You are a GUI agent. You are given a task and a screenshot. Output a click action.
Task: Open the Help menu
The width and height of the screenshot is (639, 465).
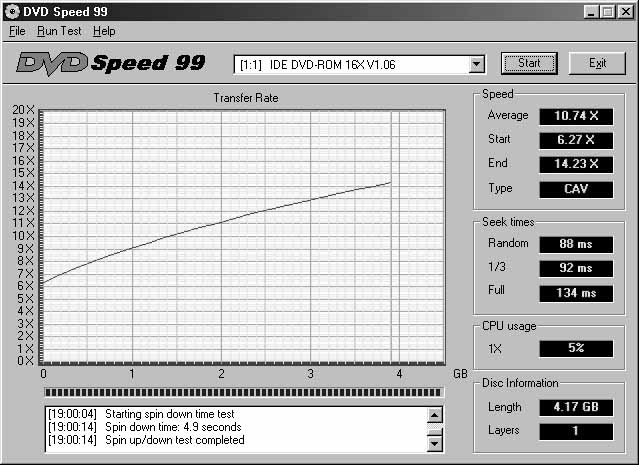[104, 31]
